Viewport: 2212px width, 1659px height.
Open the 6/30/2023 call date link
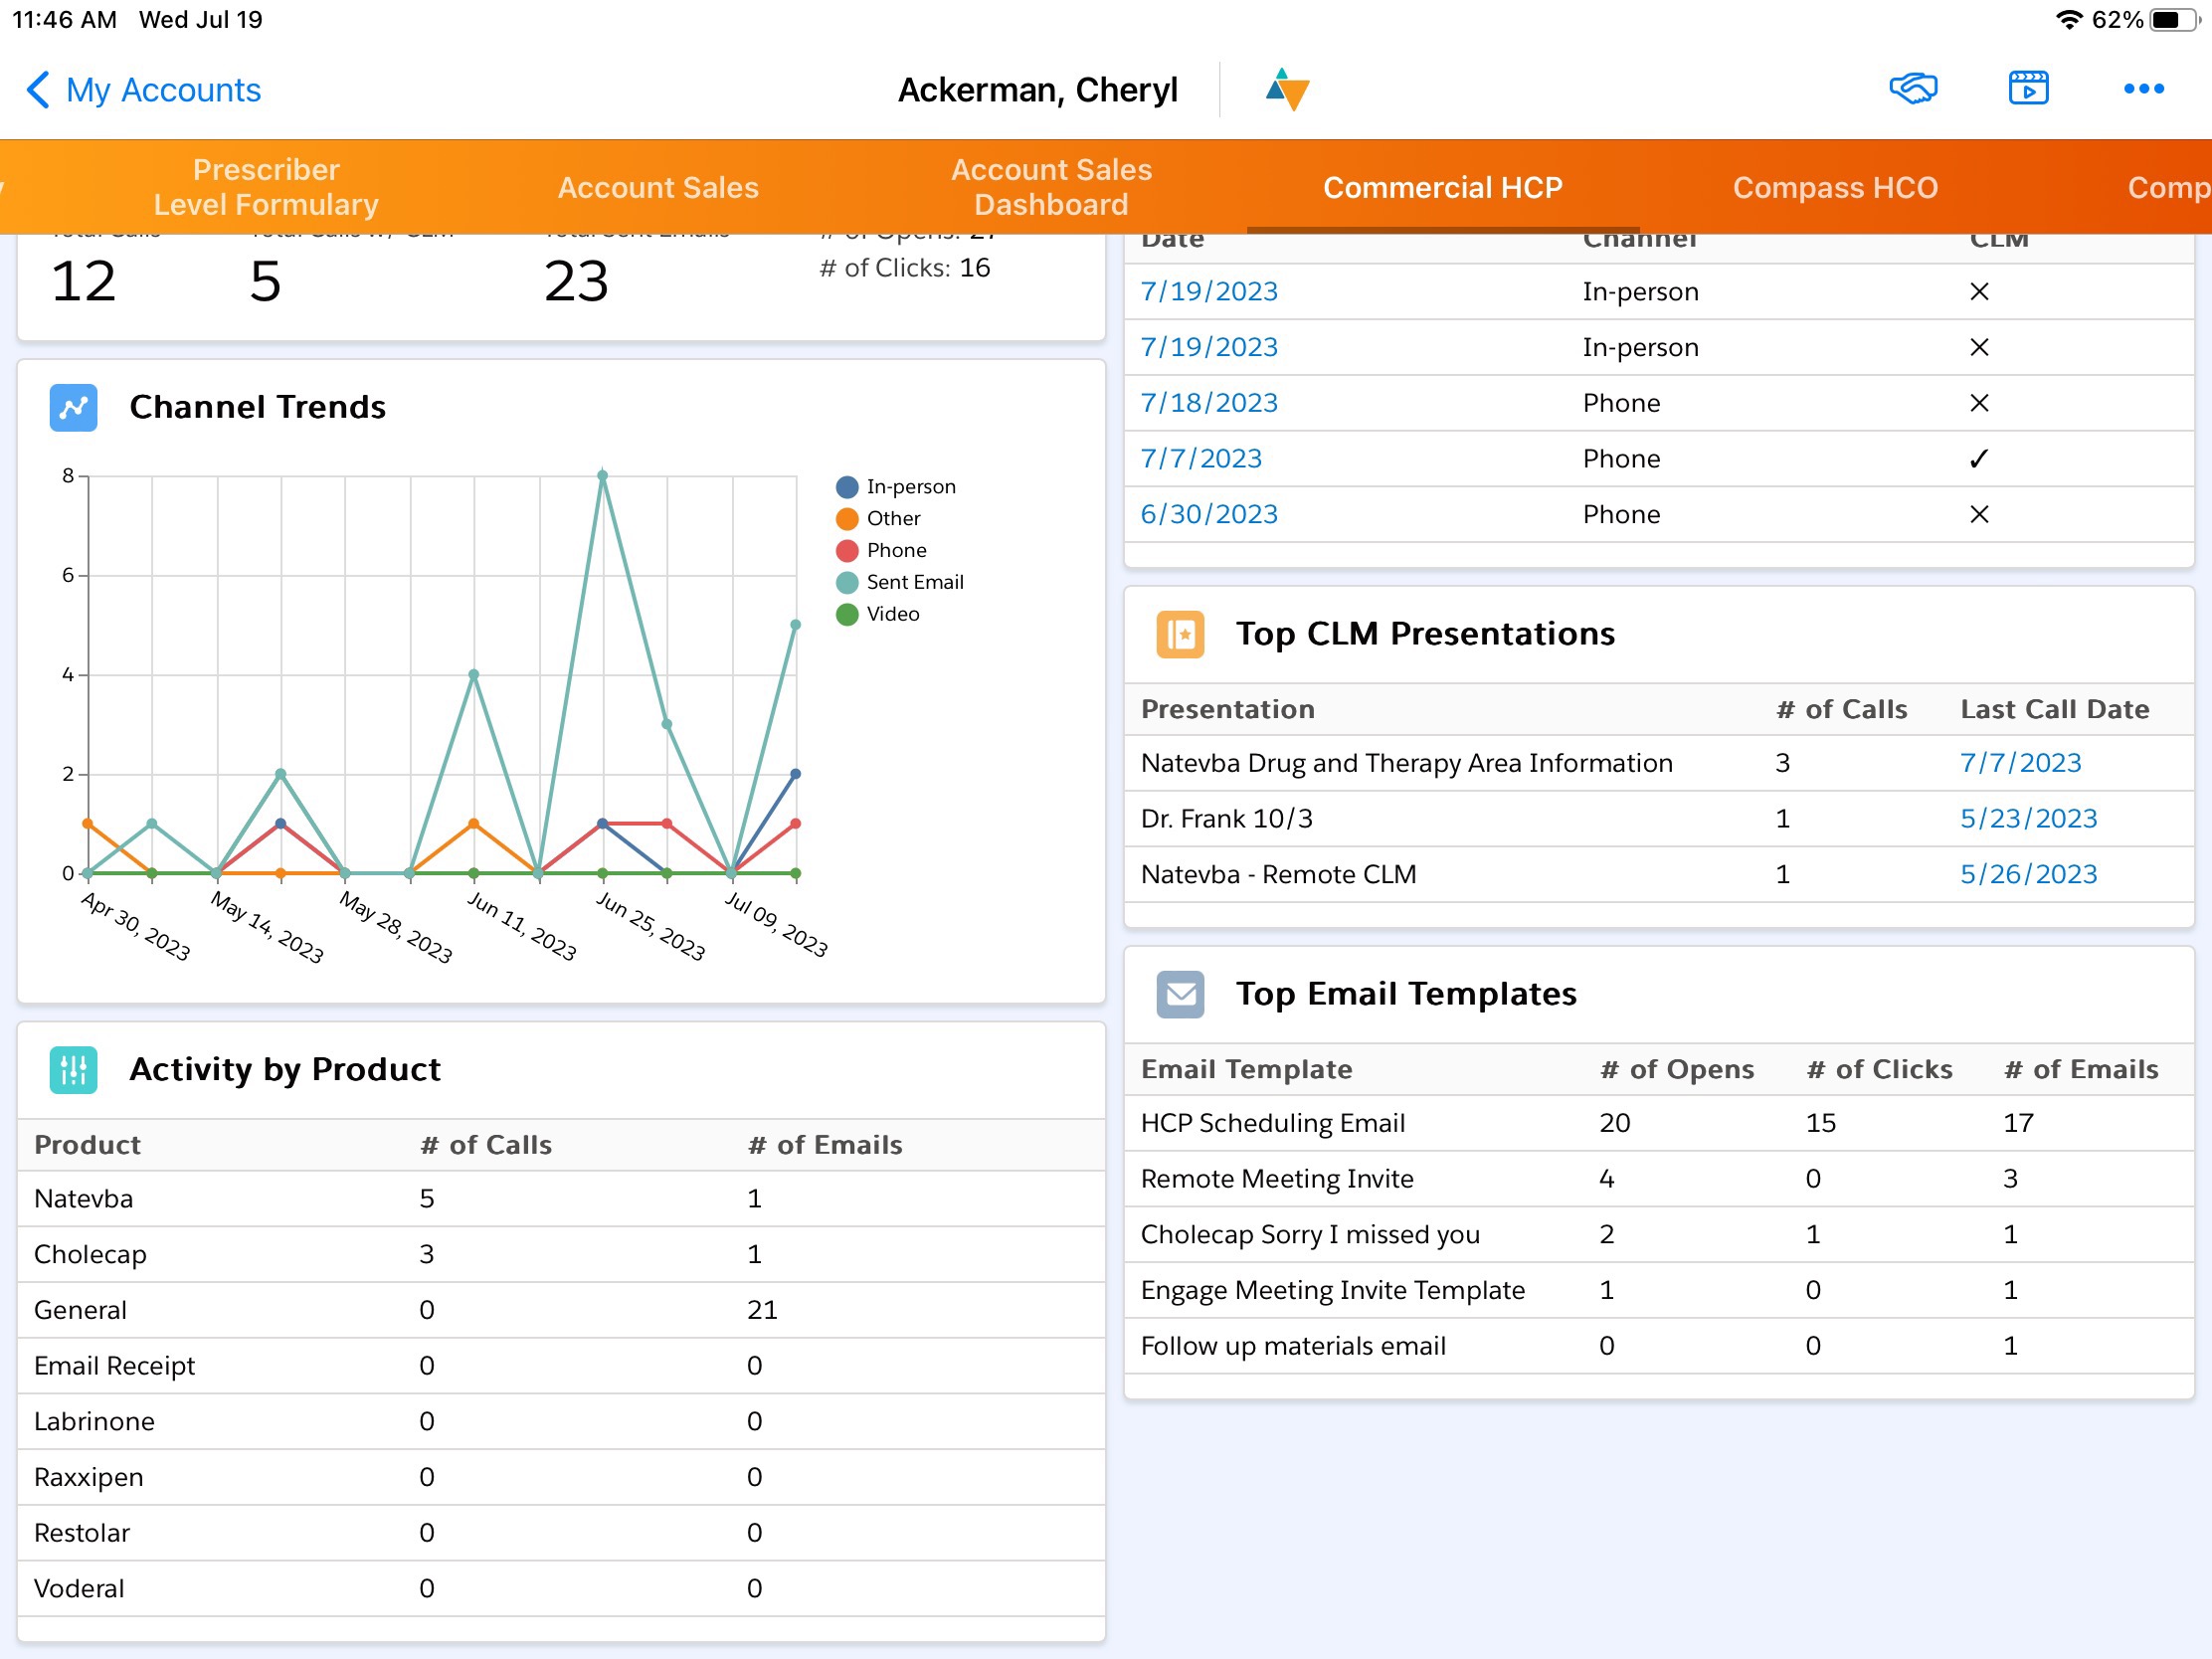tap(1208, 514)
